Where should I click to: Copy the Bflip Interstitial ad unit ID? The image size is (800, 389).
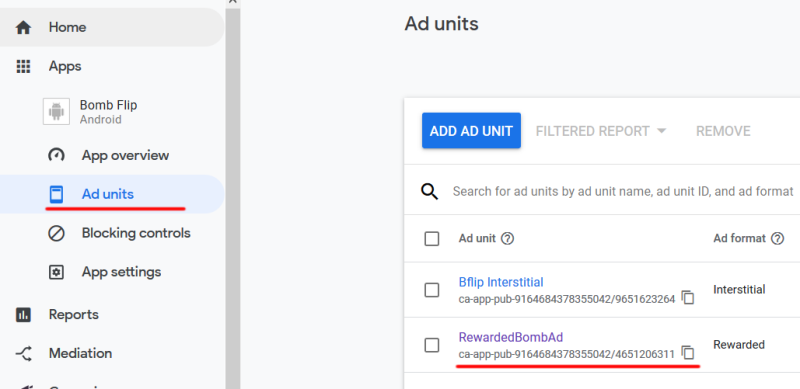coord(688,298)
